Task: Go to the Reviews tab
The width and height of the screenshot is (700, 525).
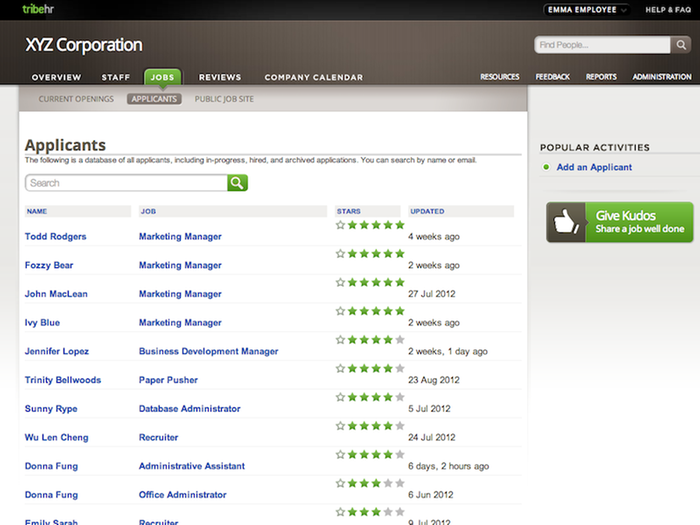Action: [x=220, y=77]
